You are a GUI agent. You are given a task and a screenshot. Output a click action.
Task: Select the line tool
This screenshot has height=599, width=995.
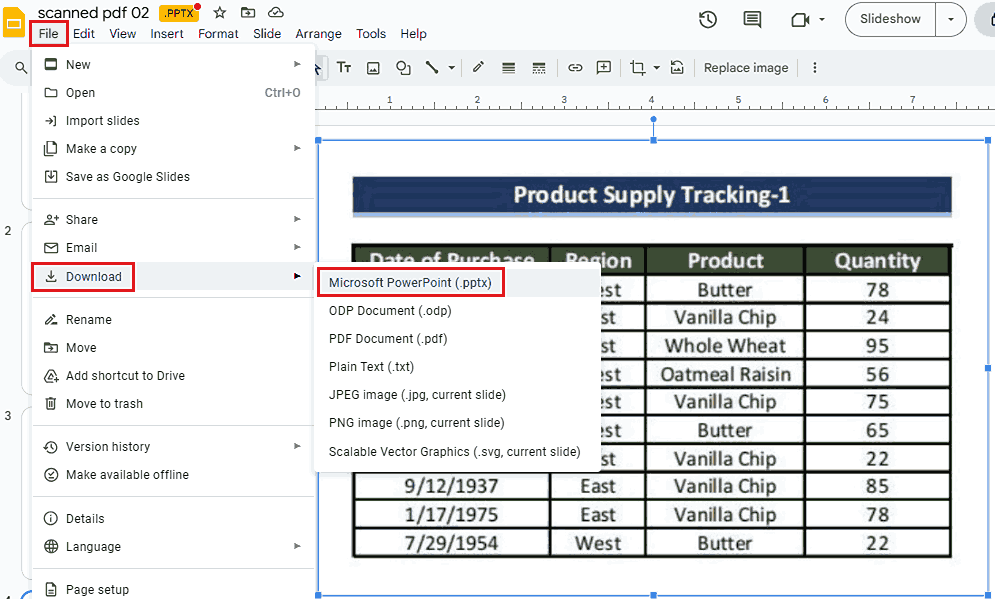(432, 67)
